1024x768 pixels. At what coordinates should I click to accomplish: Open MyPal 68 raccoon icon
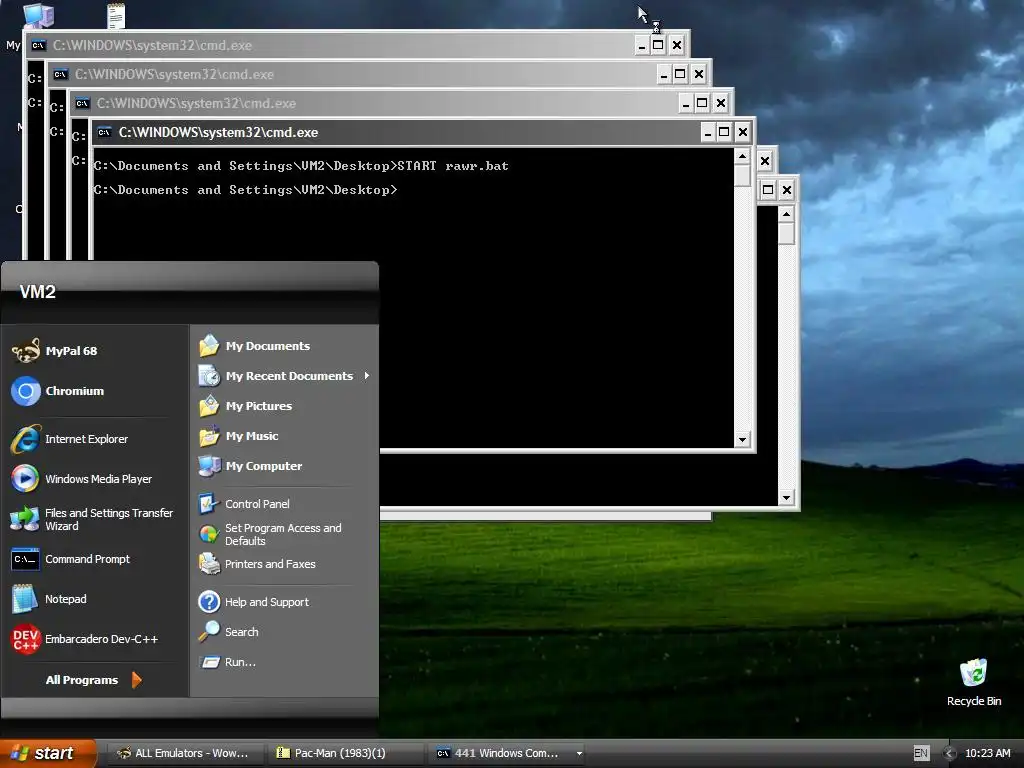[x=26, y=351]
